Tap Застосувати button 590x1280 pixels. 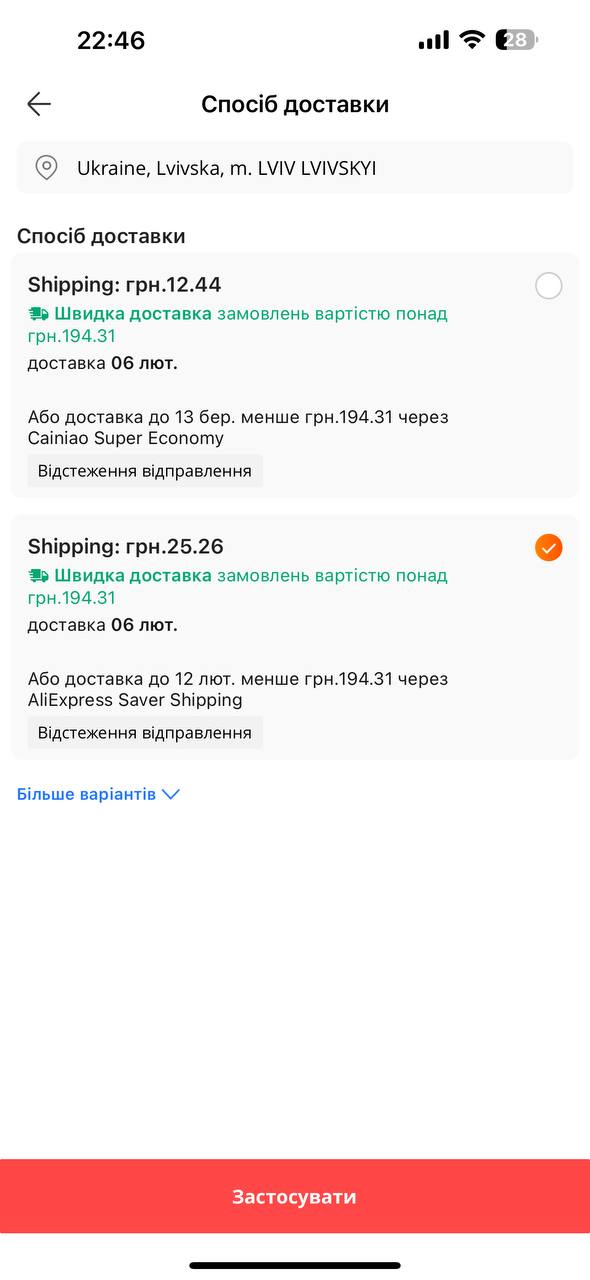click(x=295, y=1197)
